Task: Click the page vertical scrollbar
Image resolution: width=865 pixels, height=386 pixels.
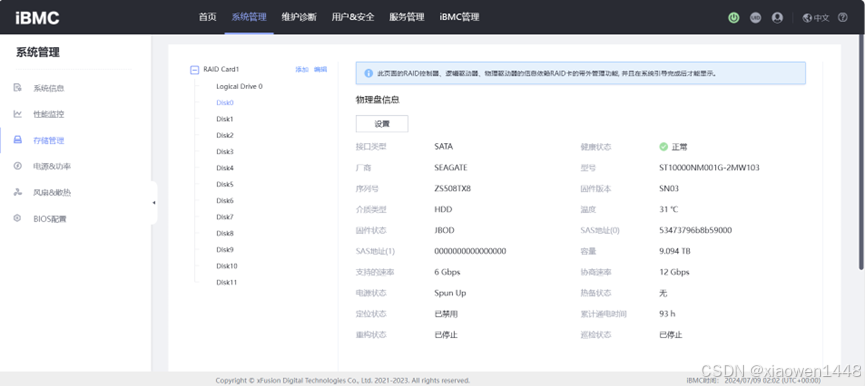Action: click(862, 153)
